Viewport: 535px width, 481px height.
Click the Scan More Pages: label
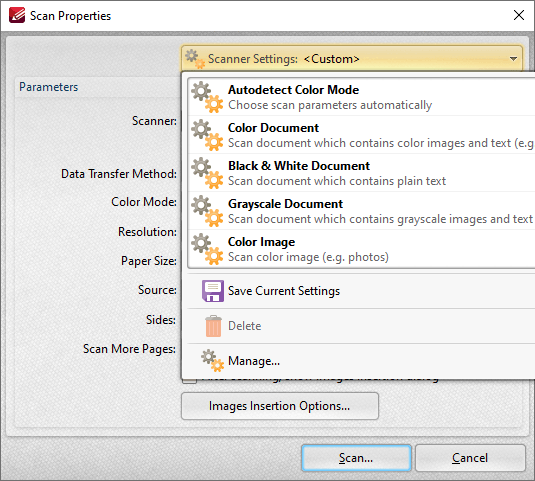[x=129, y=349]
